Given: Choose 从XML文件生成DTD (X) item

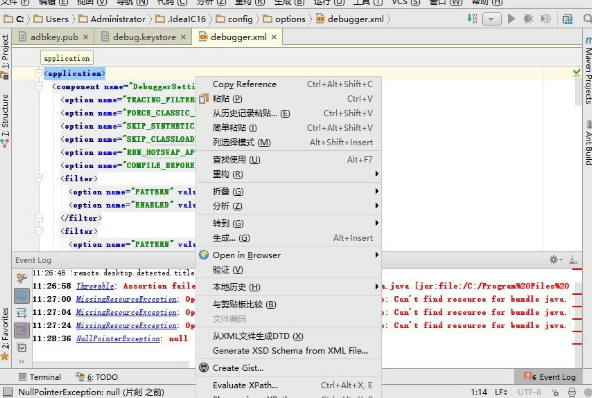Looking at the screenshot, I should click(x=288, y=336).
